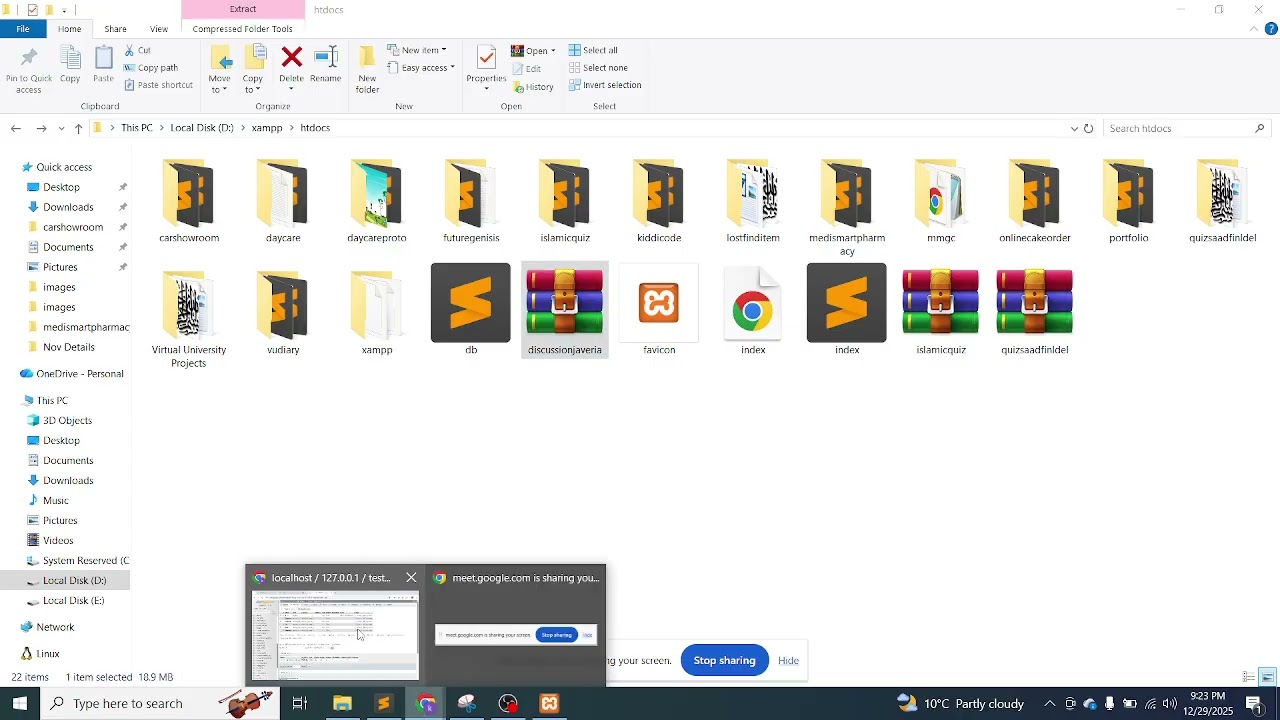The height and width of the screenshot is (720, 1280).
Task: Open Customize Quick Access Toolbar dropdown
Action: [64, 10]
